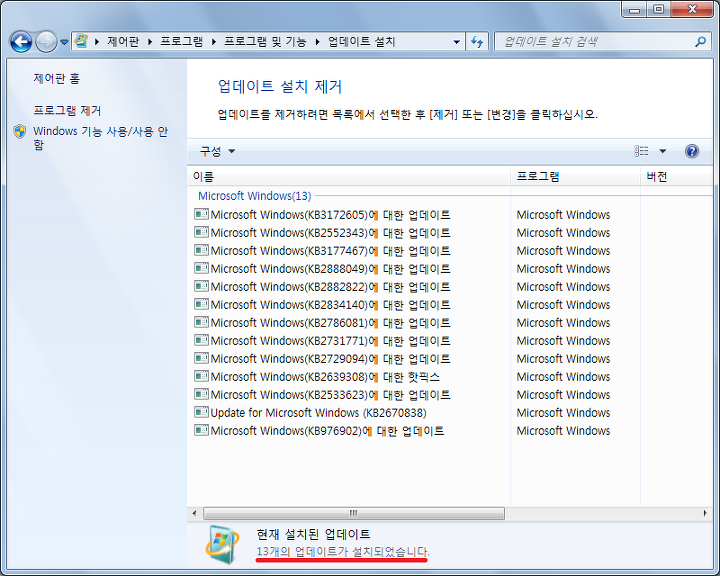Click the icon of the KB3177467 row
This screenshot has width=720, height=576.
click(x=201, y=250)
